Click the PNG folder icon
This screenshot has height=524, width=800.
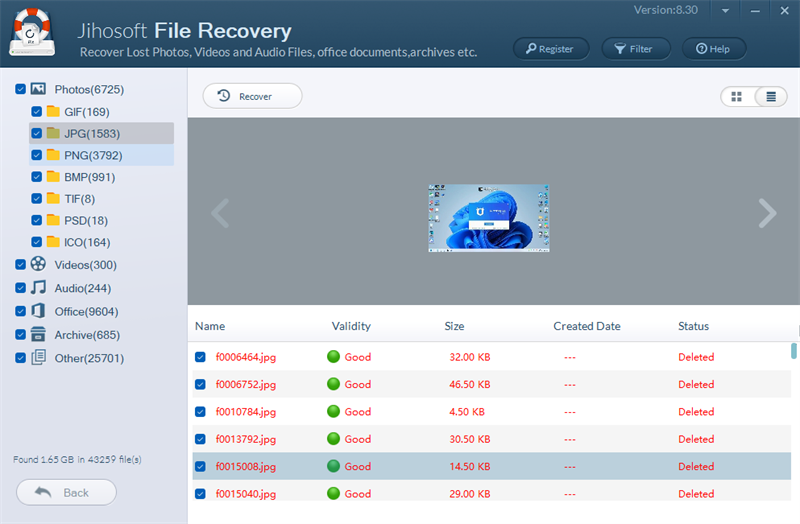click(x=53, y=155)
